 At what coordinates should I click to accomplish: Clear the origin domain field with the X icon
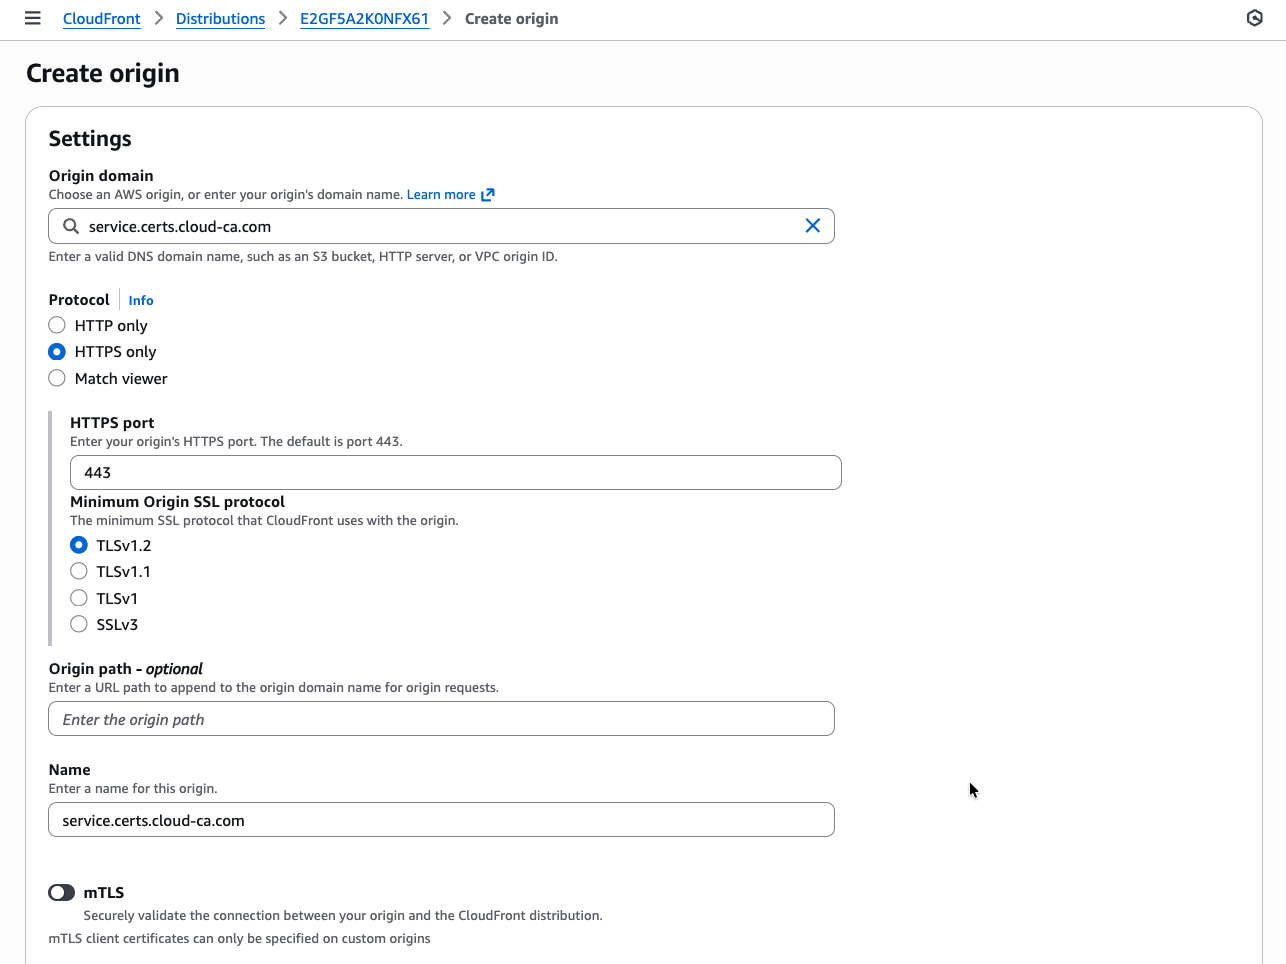813,226
